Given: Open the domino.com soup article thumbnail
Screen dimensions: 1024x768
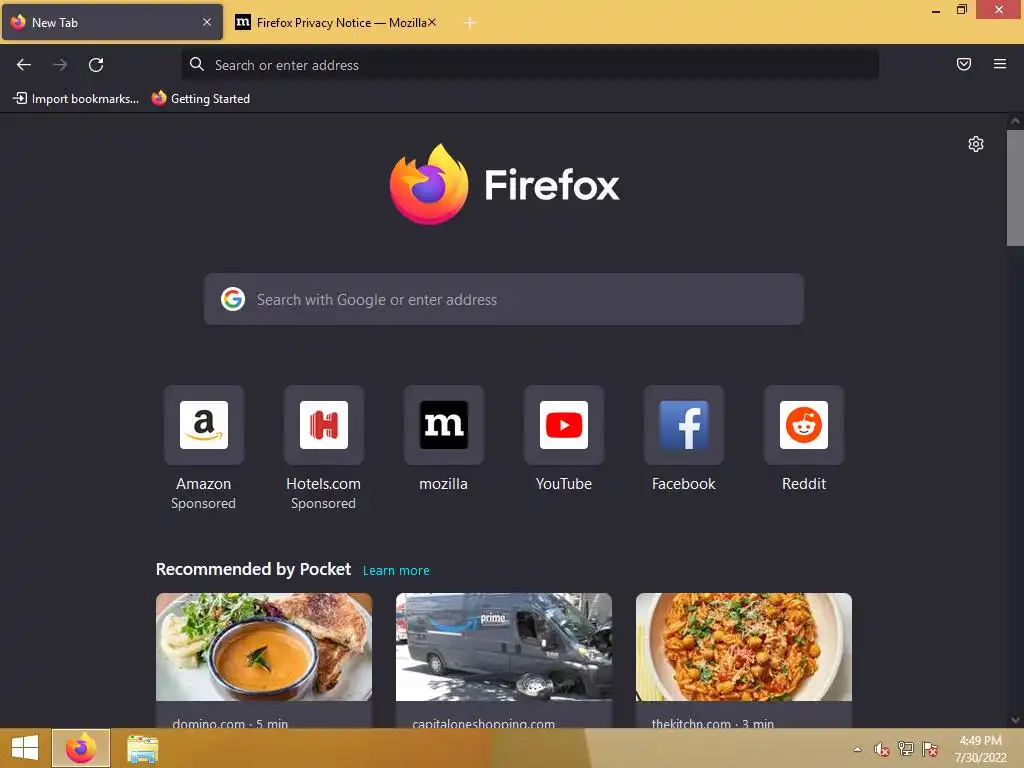Looking at the screenshot, I should click(264, 647).
